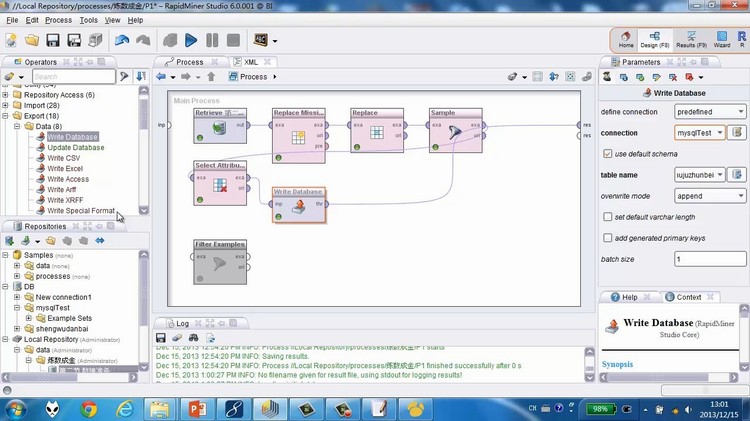This screenshot has width=750, height=421.
Task: Select the Replace Missing Values operator
Action: point(299,135)
